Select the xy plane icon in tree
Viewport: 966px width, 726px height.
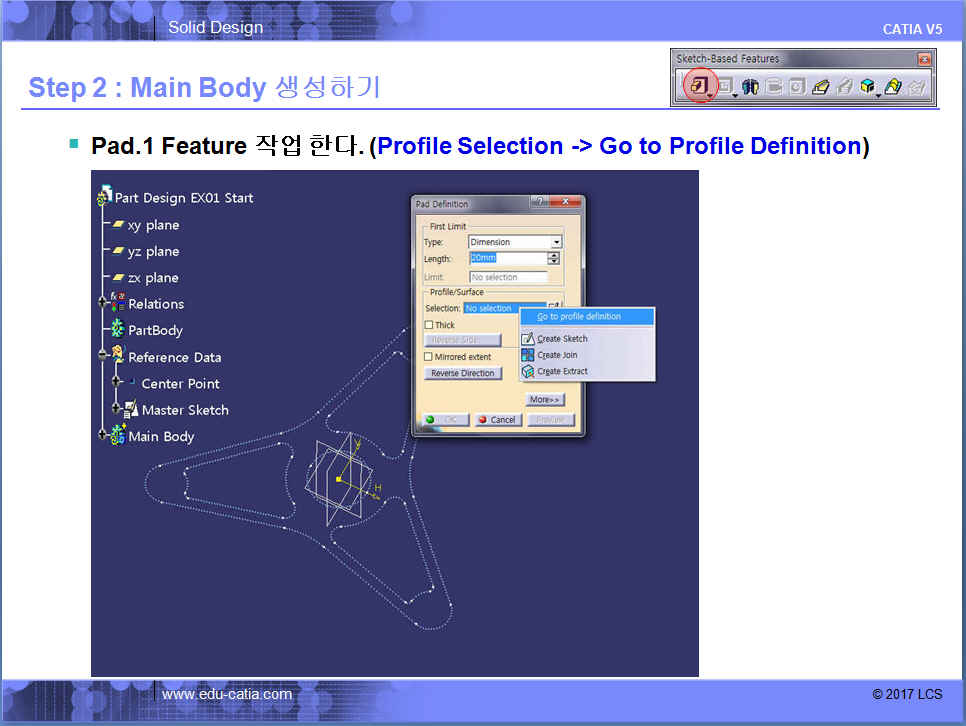pos(118,224)
